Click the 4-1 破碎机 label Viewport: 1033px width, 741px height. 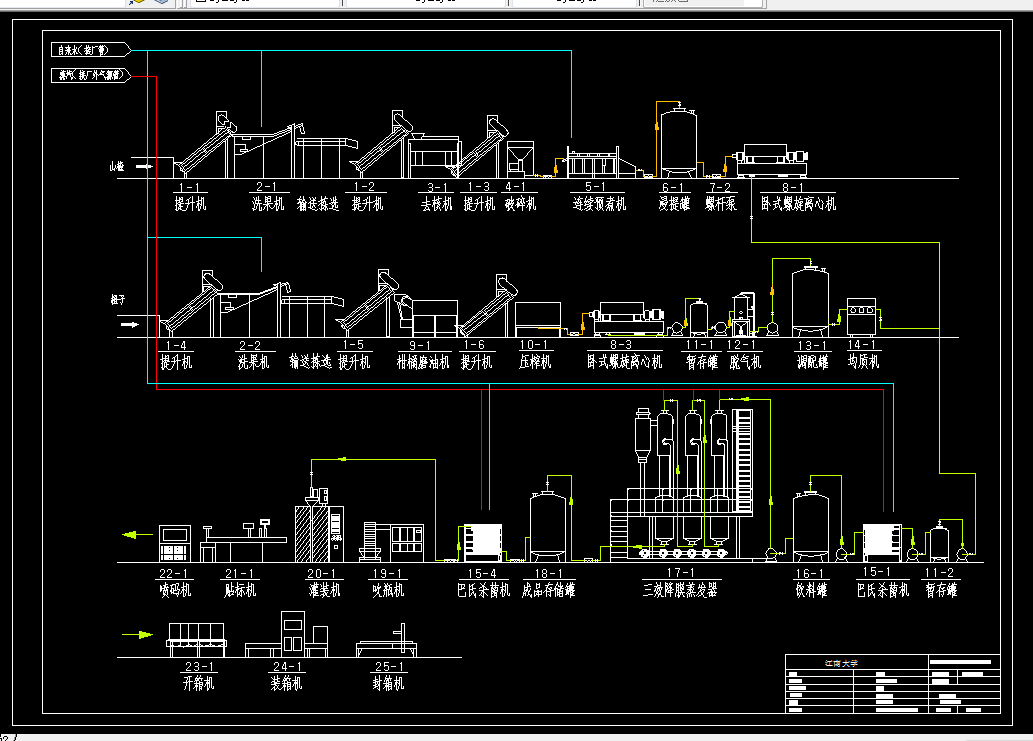point(520,197)
